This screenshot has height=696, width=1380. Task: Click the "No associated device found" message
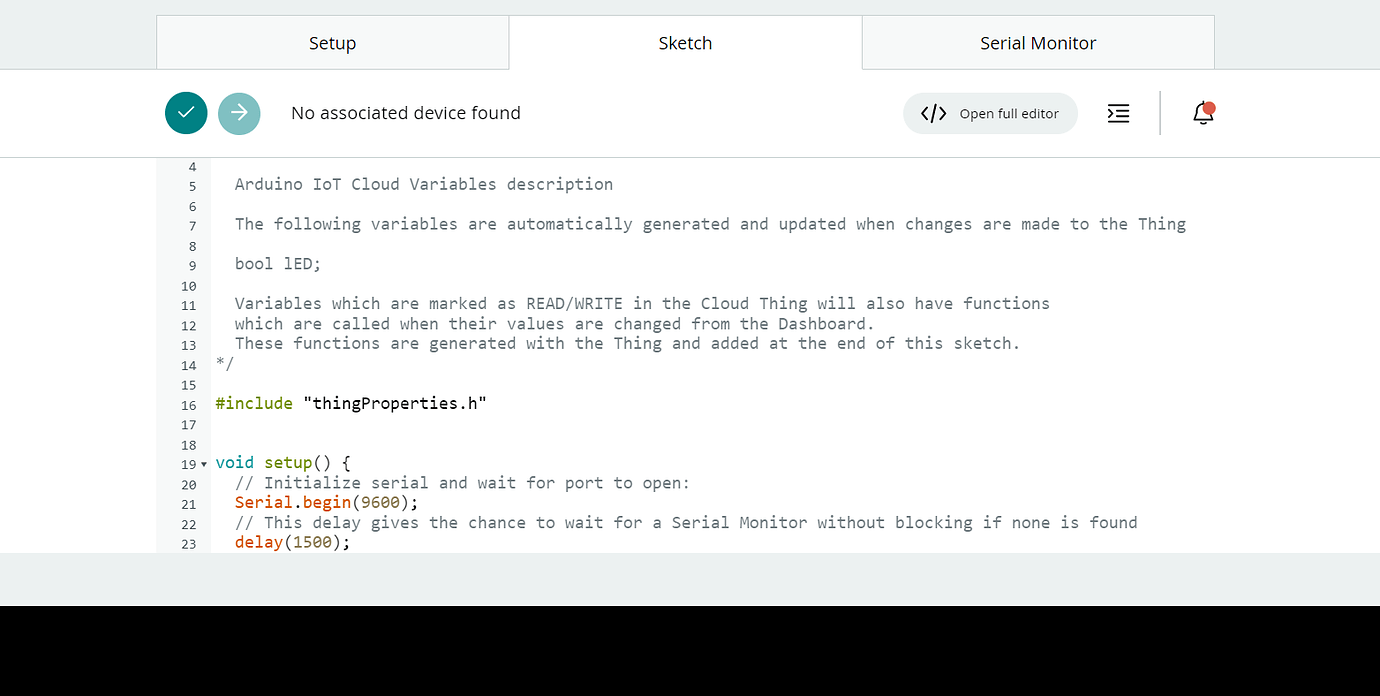tap(405, 113)
